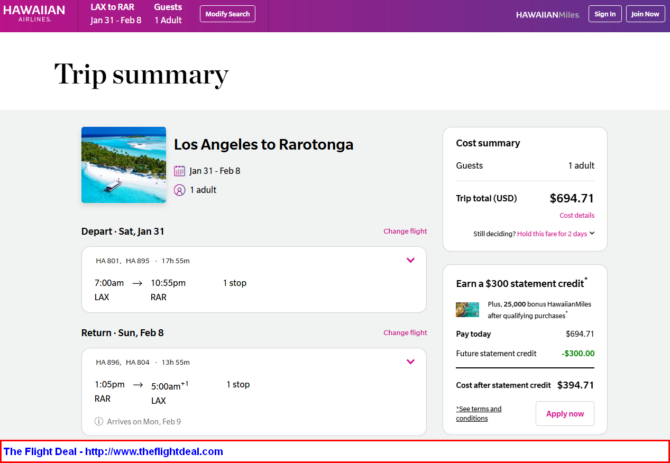Click the HawaiianMiles logo in header

coord(546,14)
